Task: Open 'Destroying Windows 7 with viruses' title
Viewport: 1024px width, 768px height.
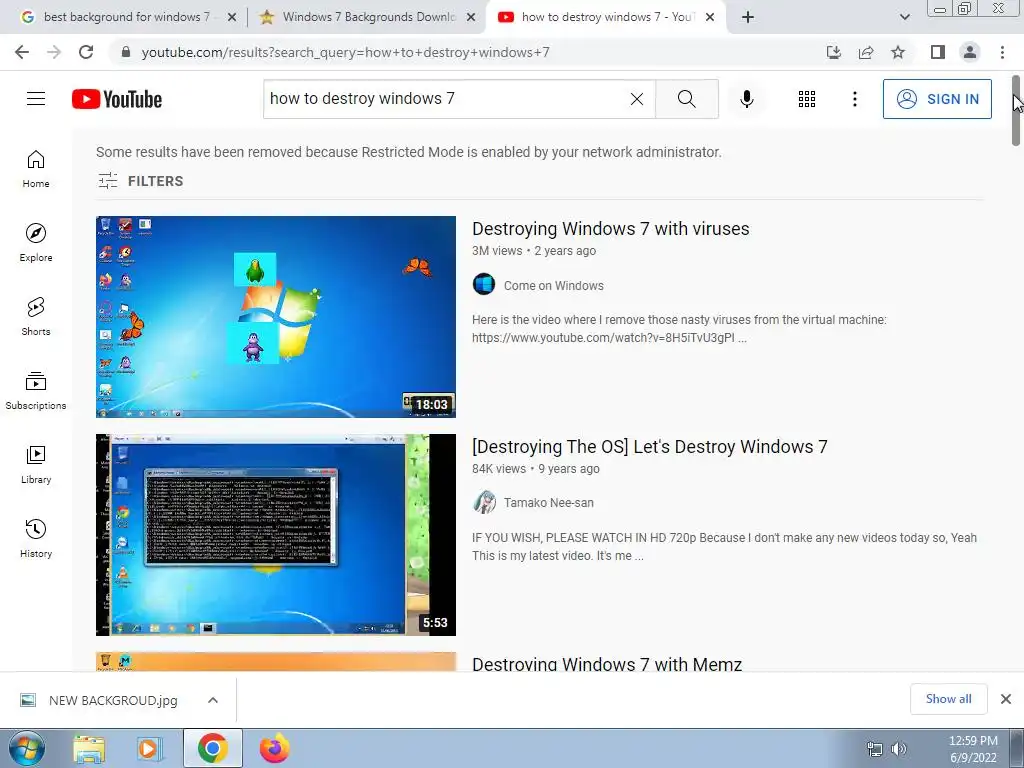Action: click(x=611, y=229)
